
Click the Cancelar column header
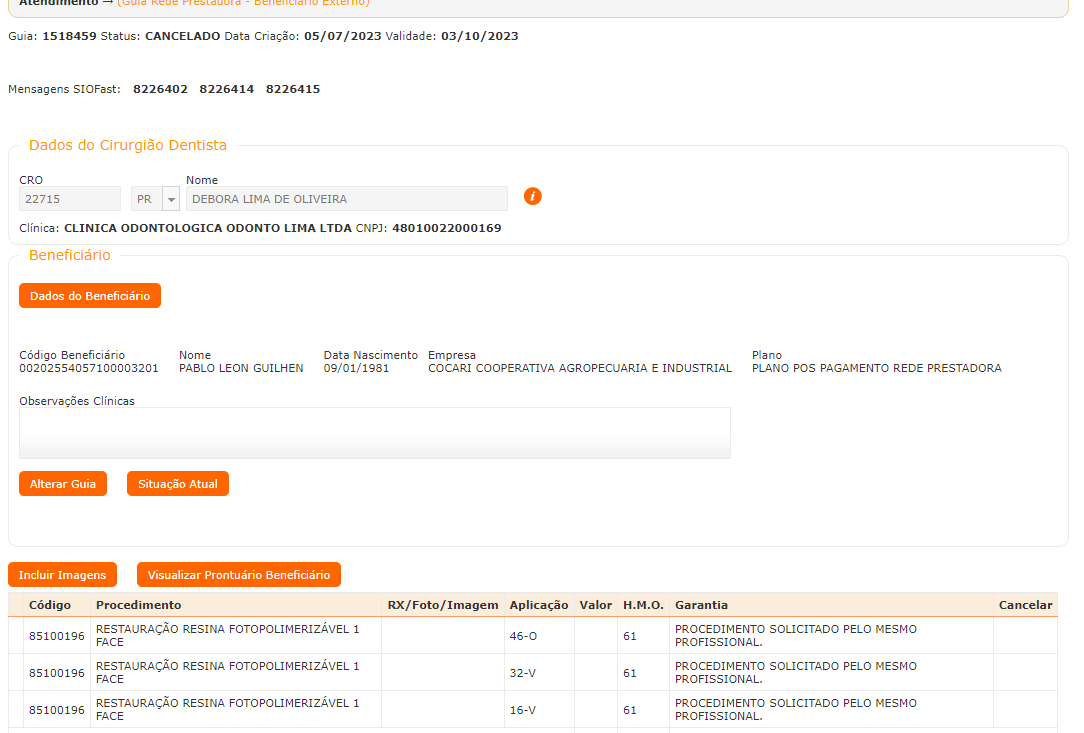[1025, 605]
